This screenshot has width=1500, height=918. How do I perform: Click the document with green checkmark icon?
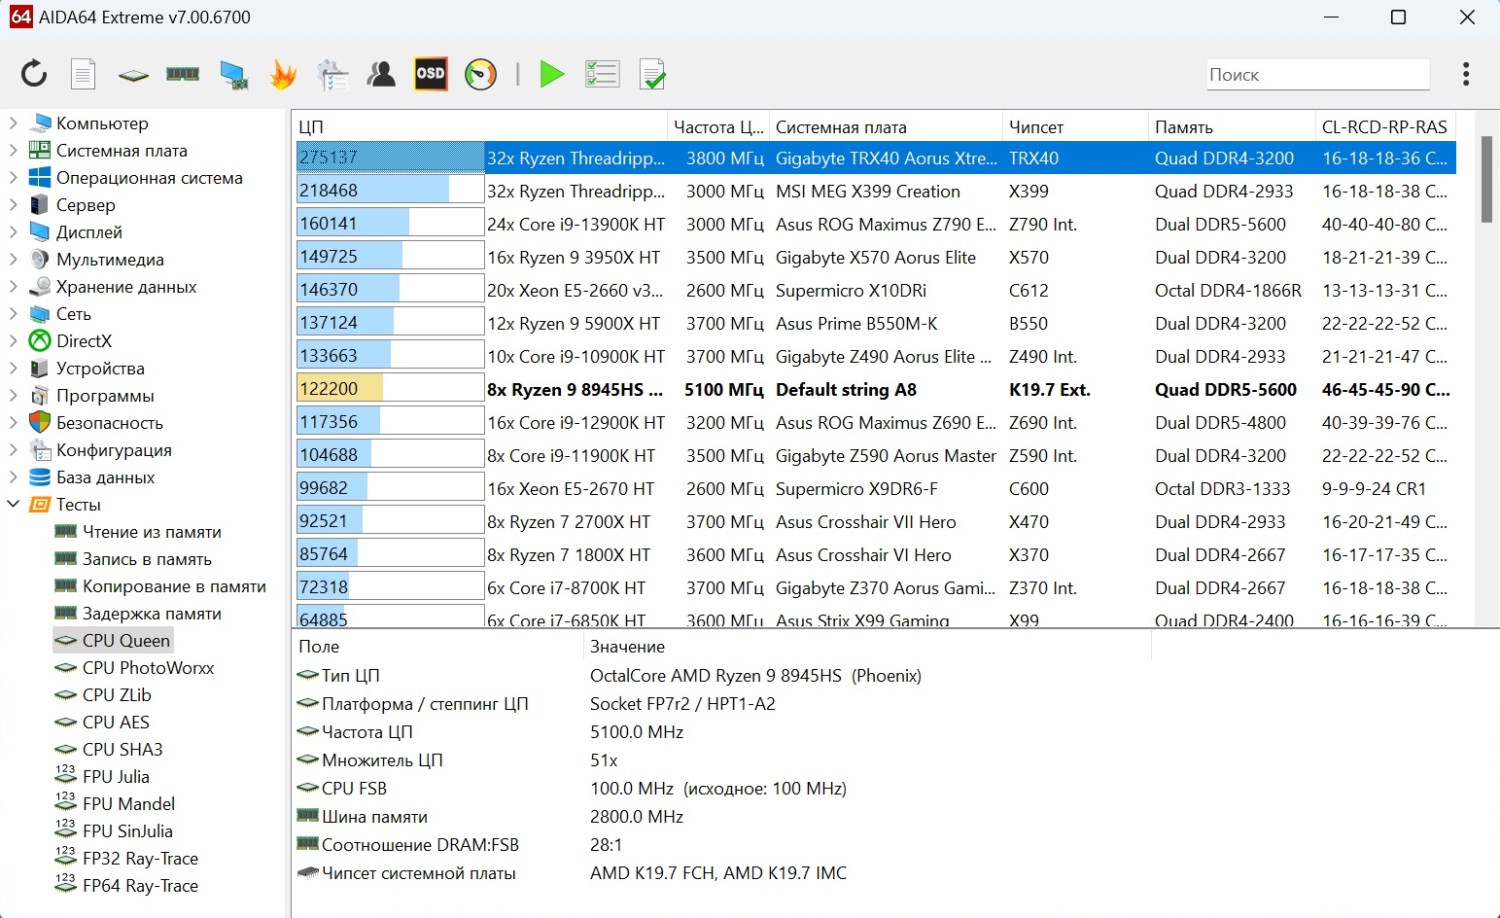pyautogui.click(x=652, y=74)
